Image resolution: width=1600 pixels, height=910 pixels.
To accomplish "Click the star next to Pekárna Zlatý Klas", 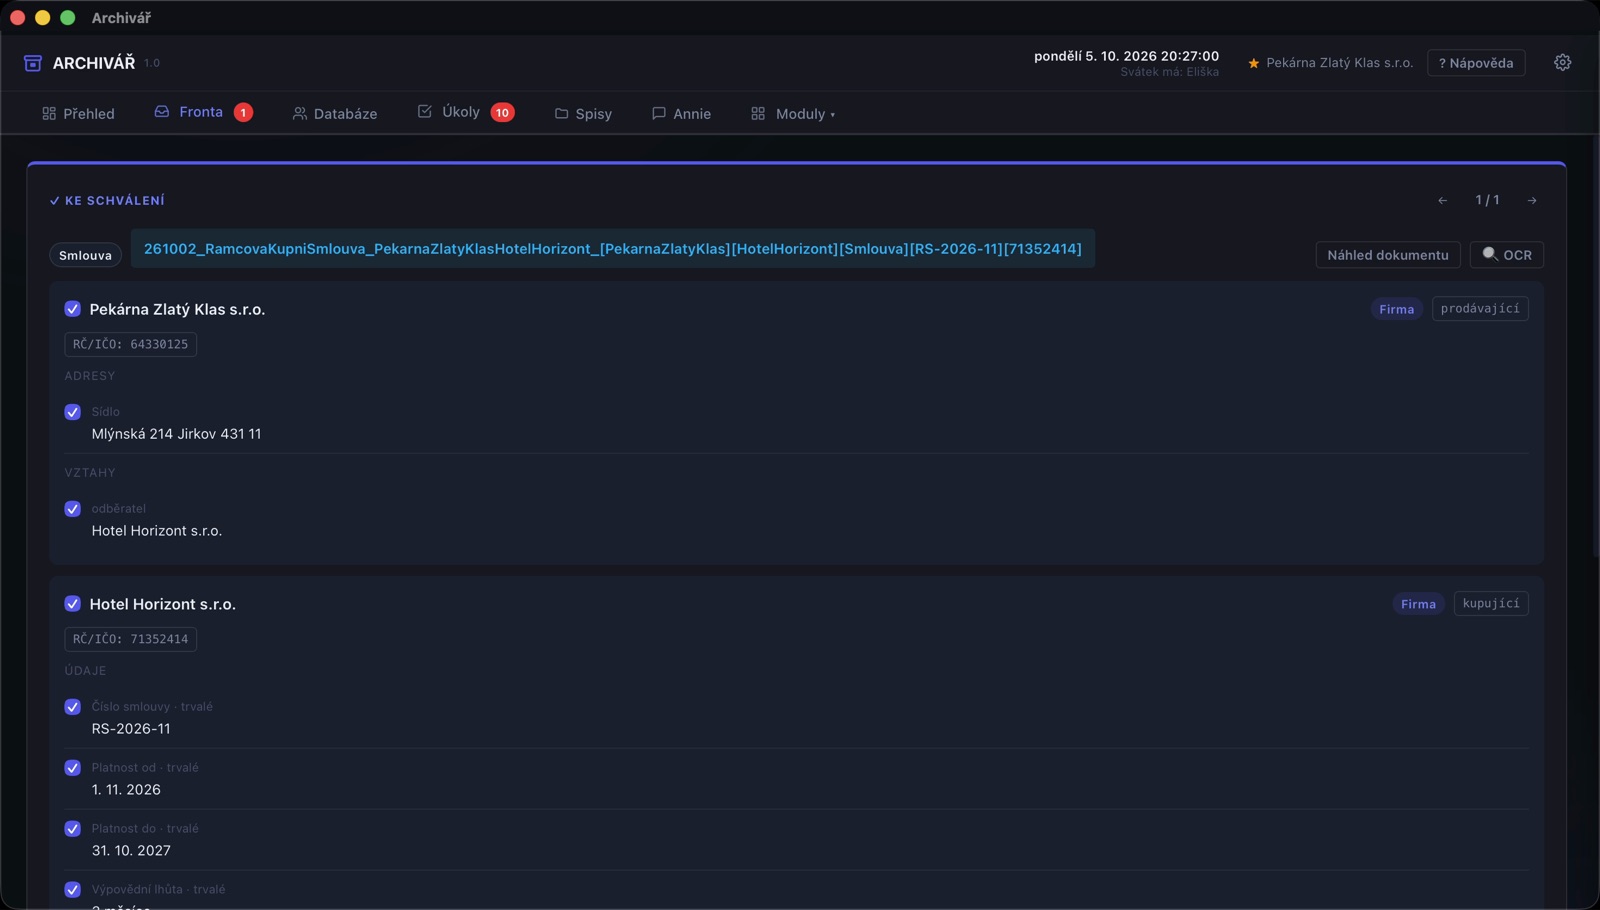I will [1253, 63].
